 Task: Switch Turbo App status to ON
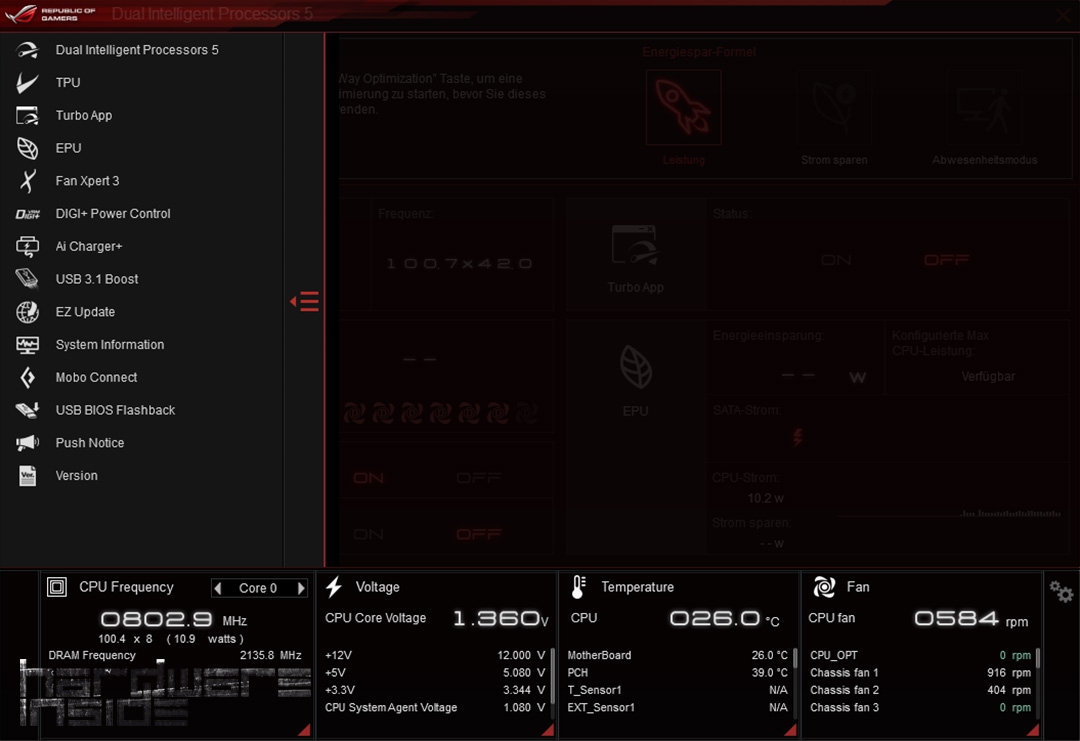pos(836,260)
